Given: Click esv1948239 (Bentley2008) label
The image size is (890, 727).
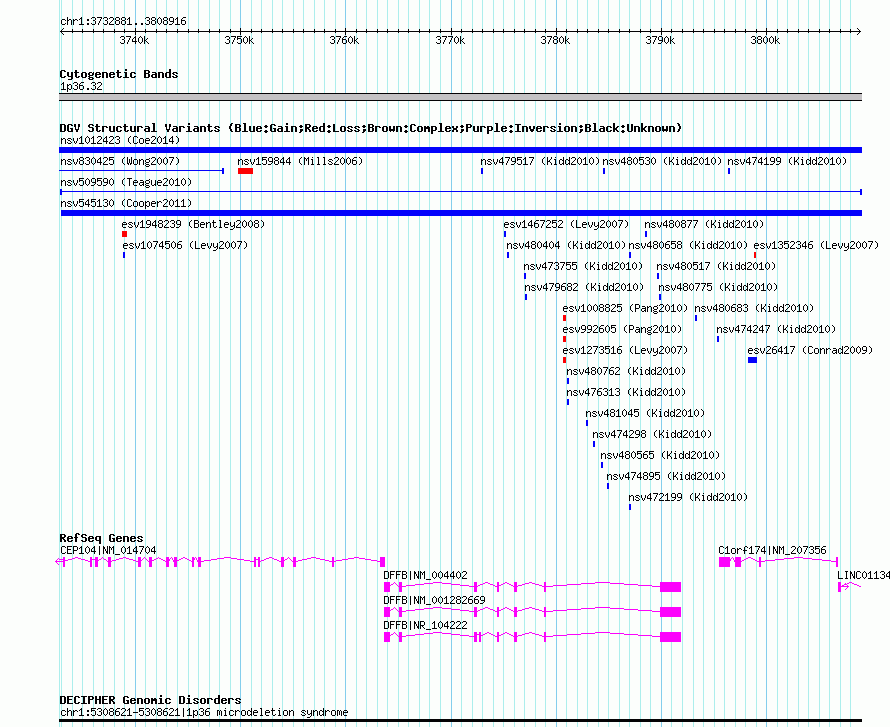Looking at the screenshot, I should [193, 224].
